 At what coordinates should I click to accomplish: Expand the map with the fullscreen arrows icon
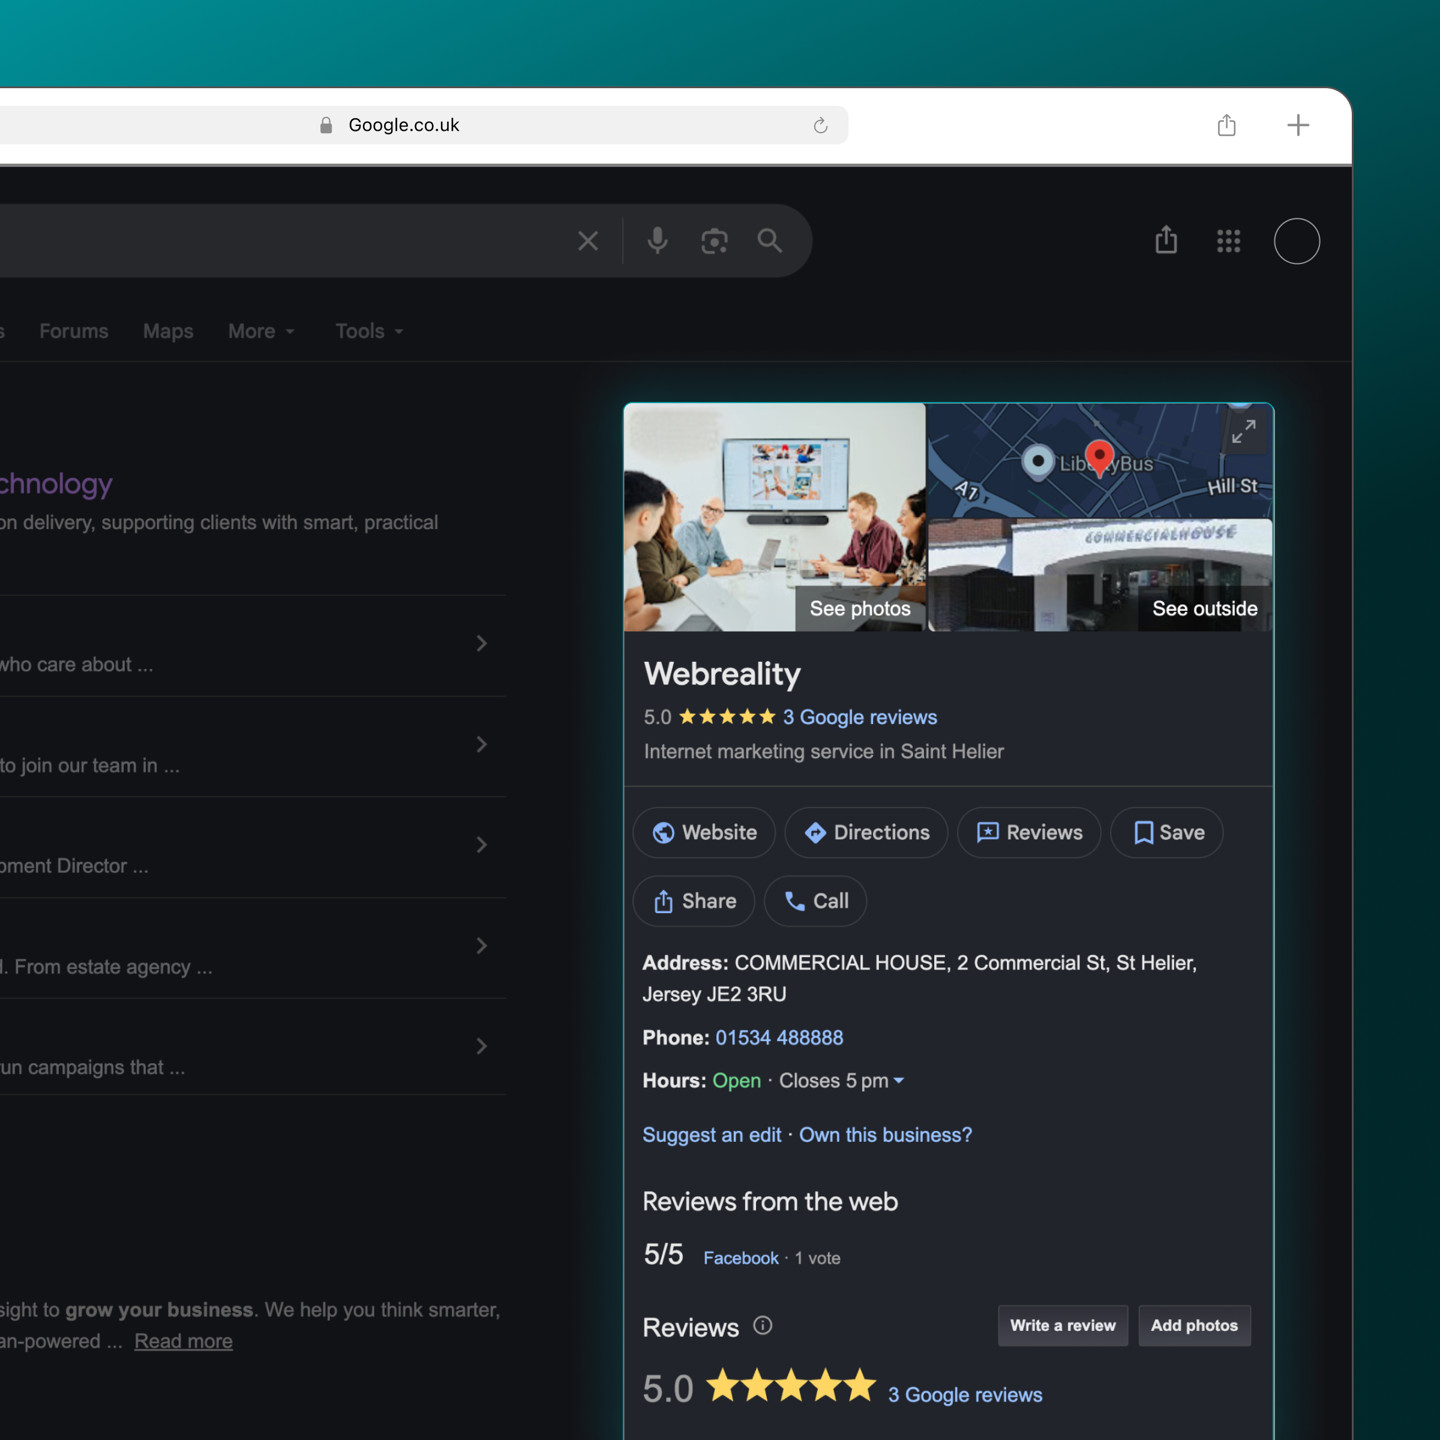coord(1244,432)
